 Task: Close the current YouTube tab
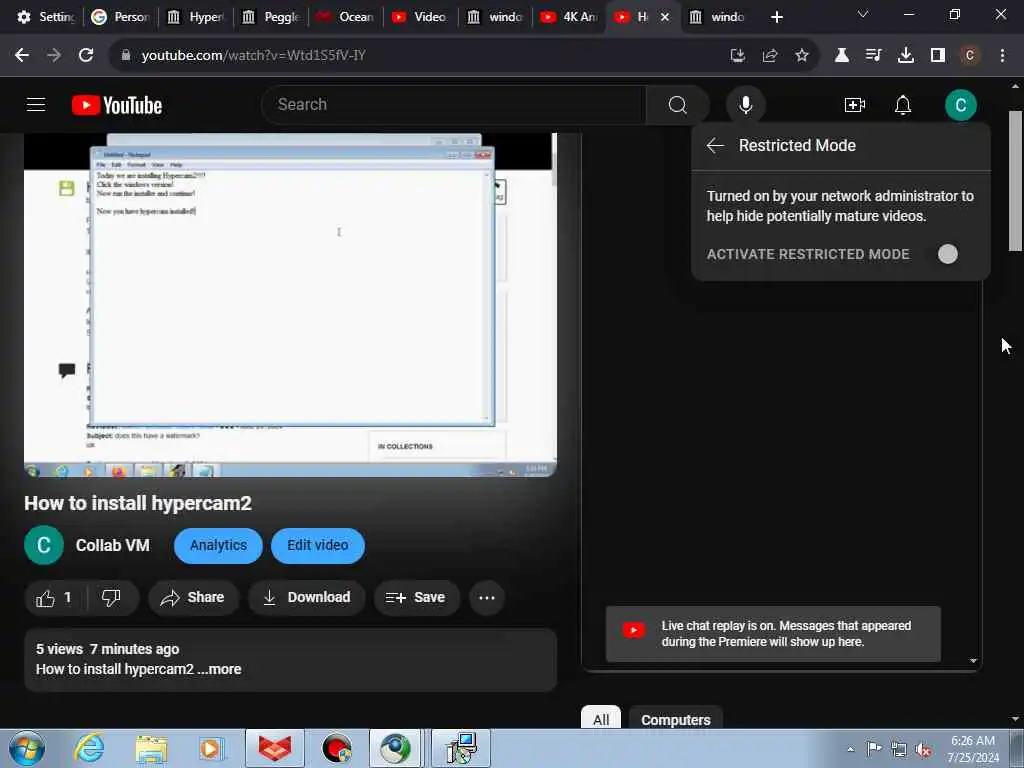point(665,17)
